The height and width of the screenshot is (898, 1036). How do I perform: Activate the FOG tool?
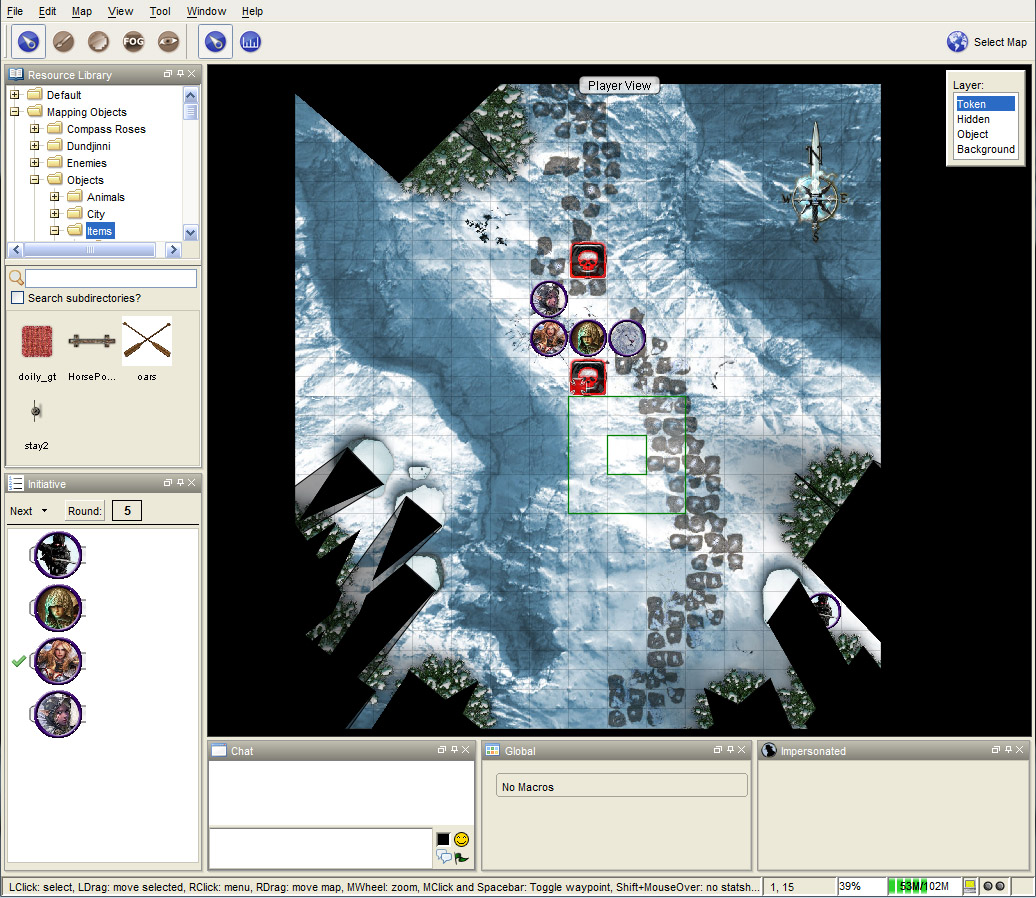[133, 42]
